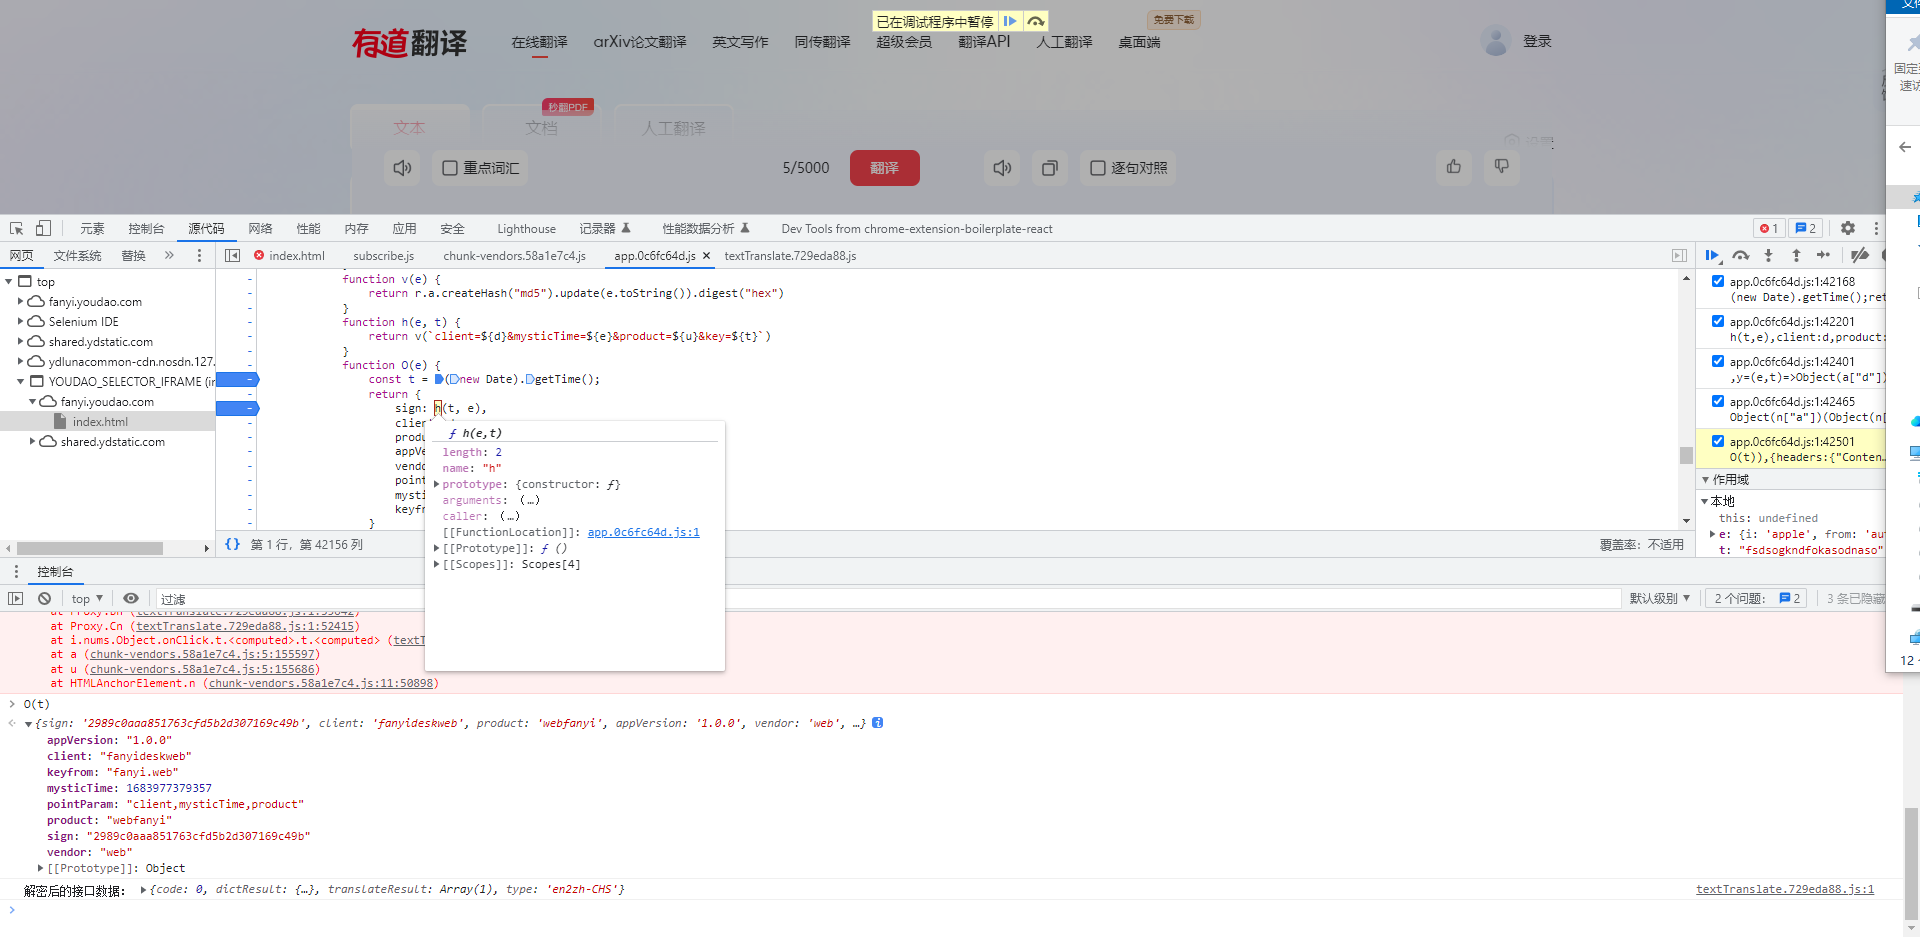
Task: Open the messages badge in DevTools toolbar
Action: click(x=1805, y=229)
